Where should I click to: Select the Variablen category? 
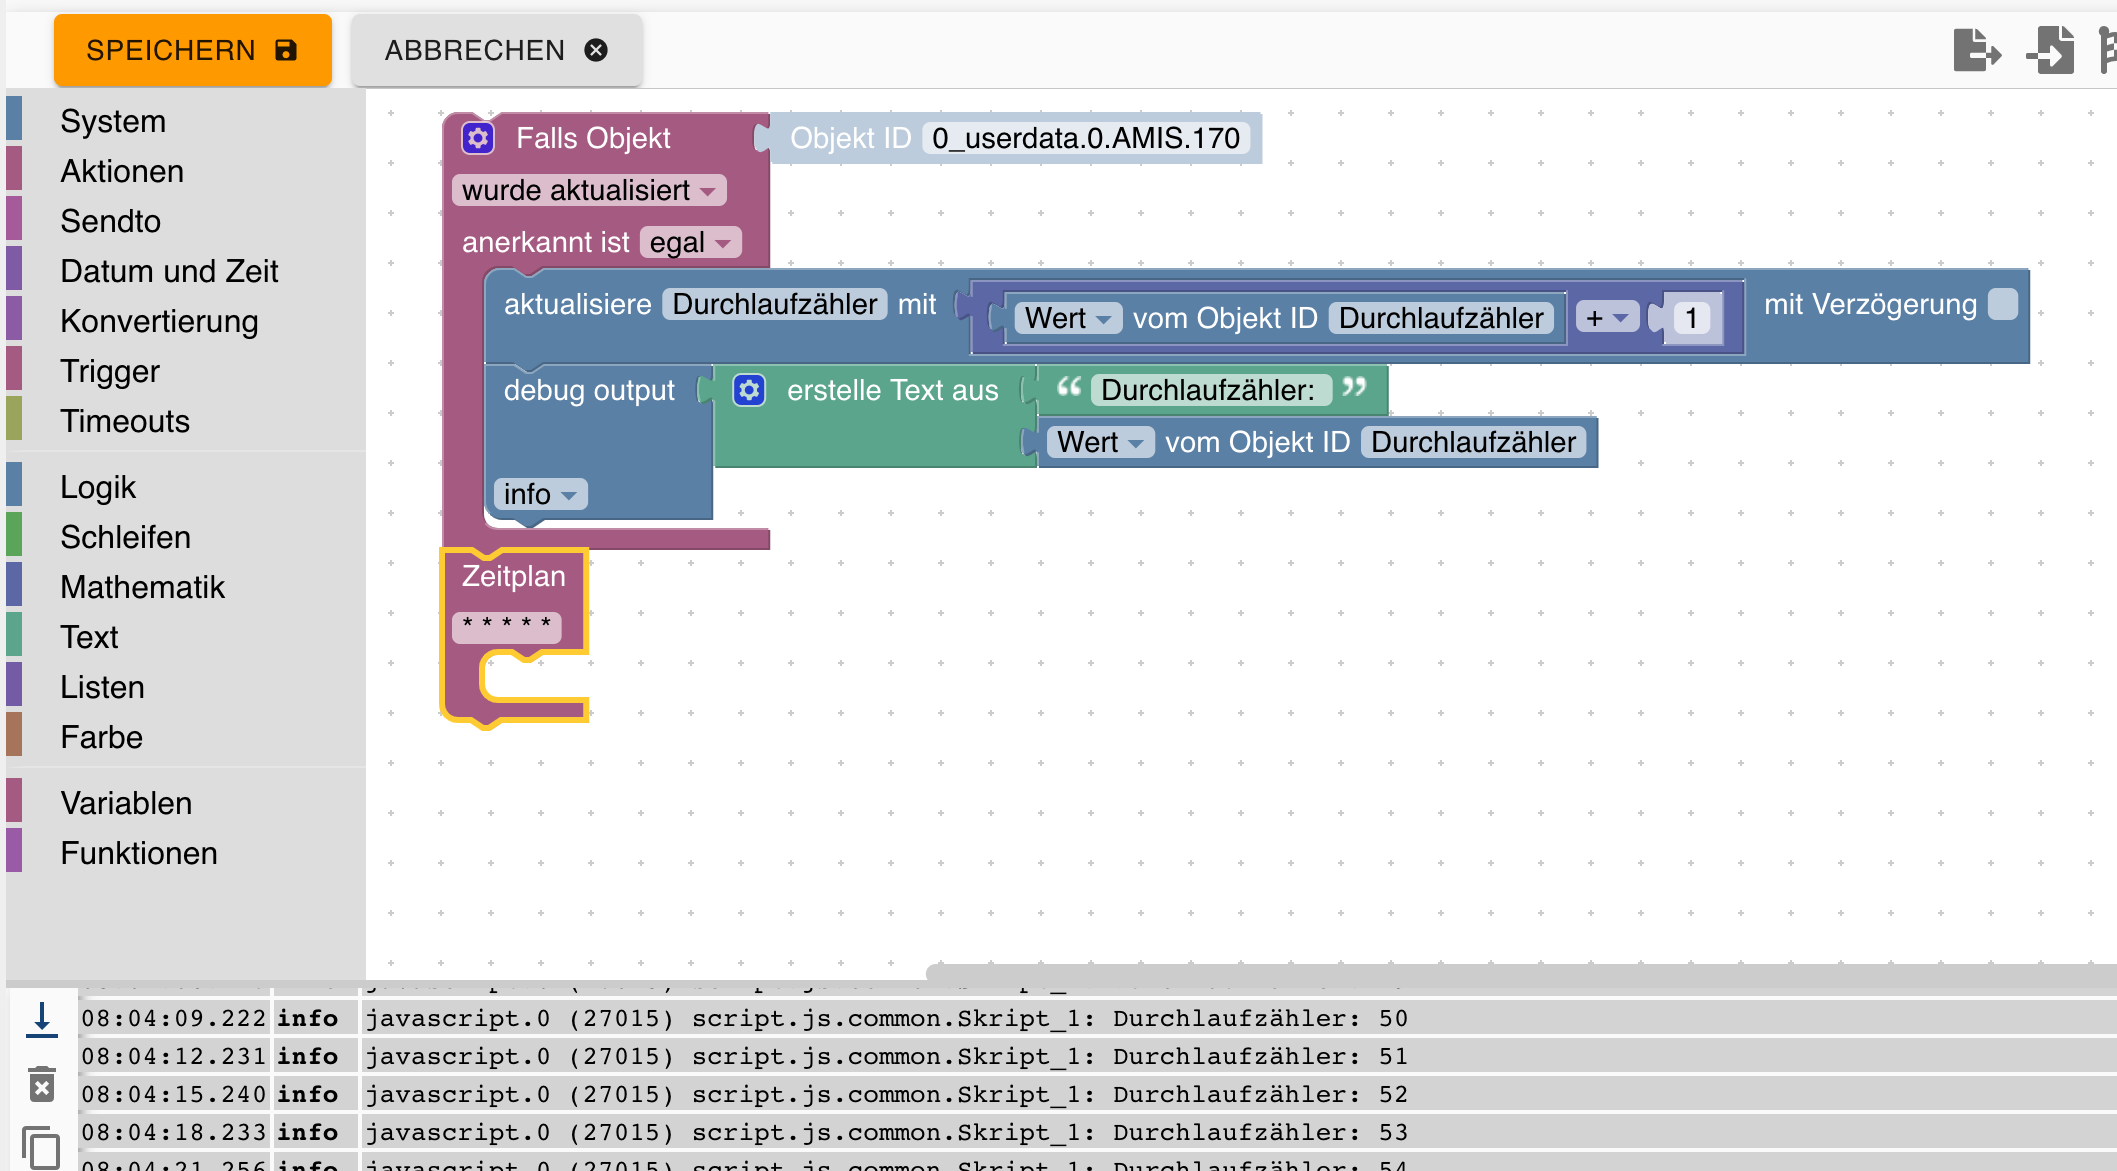coord(126,803)
